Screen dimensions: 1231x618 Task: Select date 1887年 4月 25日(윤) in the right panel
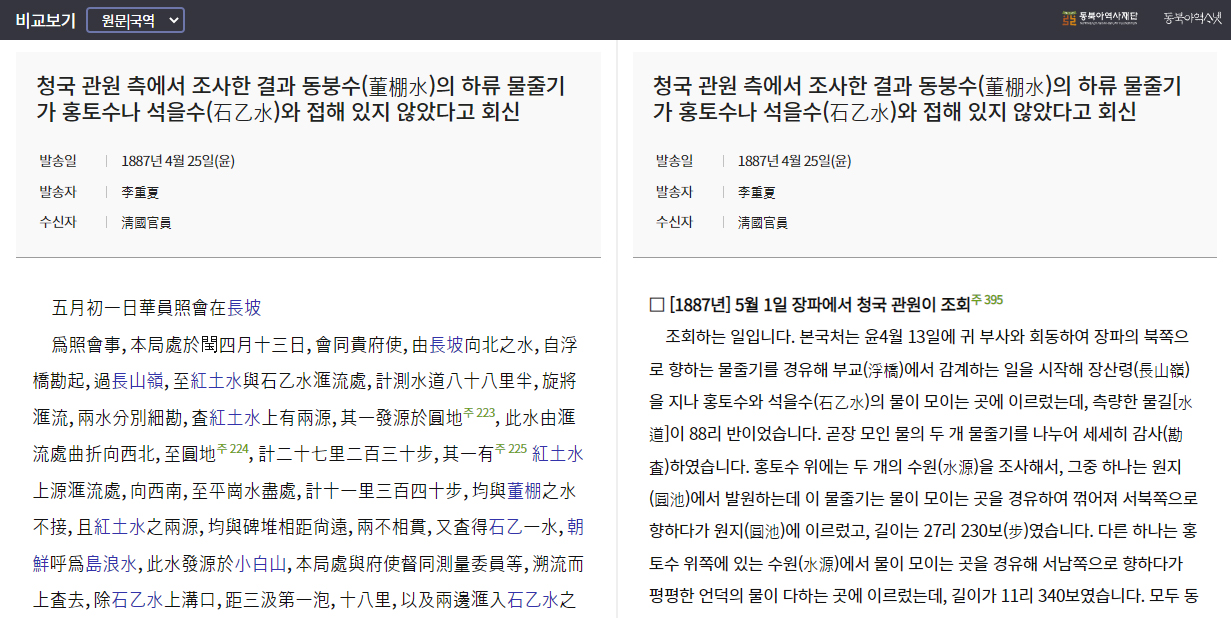[x=795, y=161]
